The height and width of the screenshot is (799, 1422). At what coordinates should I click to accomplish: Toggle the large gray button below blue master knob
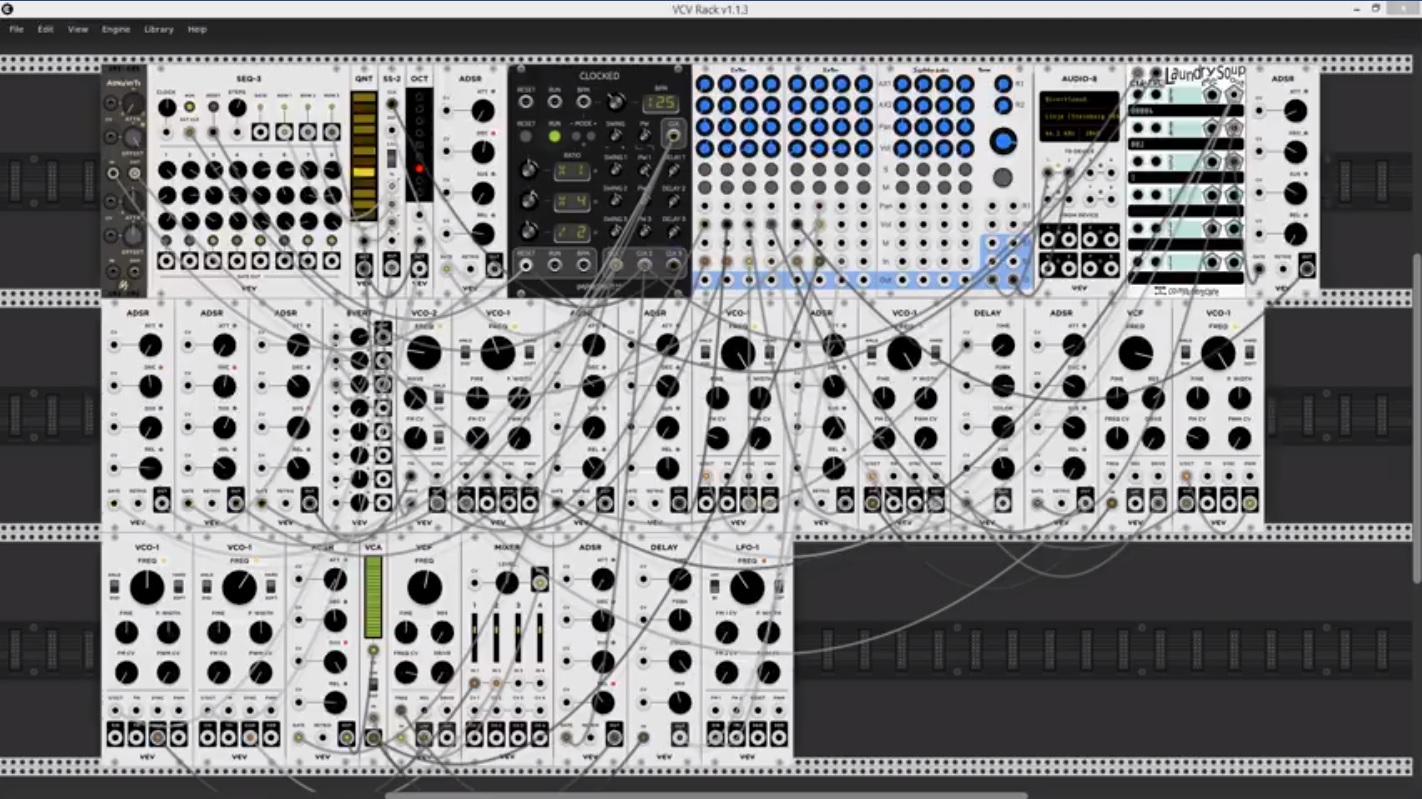pyautogui.click(x=1002, y=178)
